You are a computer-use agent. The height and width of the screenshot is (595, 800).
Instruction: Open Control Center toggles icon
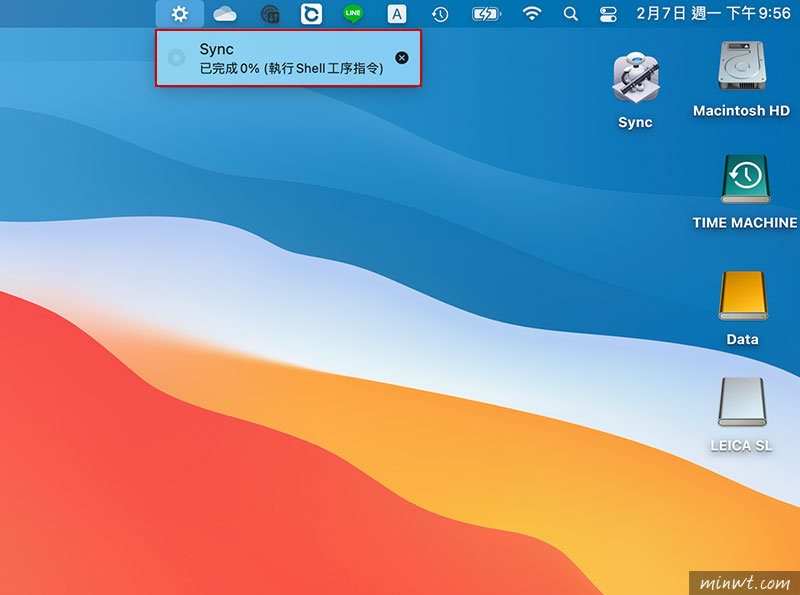point(608,14)
